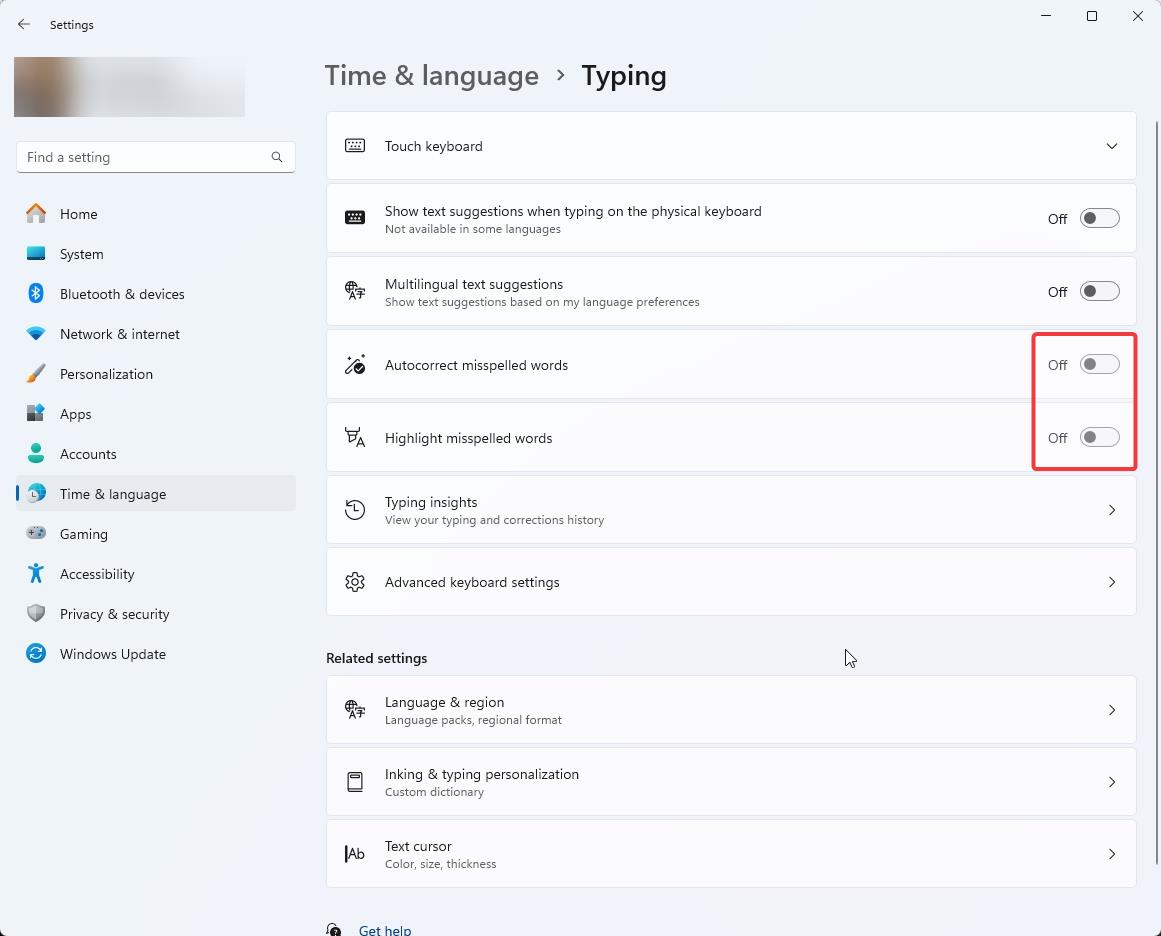Turn on Multilingual text suggestions toggle
The width and height of the screenshot is (1161, 936).
[x=1100, y=291]
